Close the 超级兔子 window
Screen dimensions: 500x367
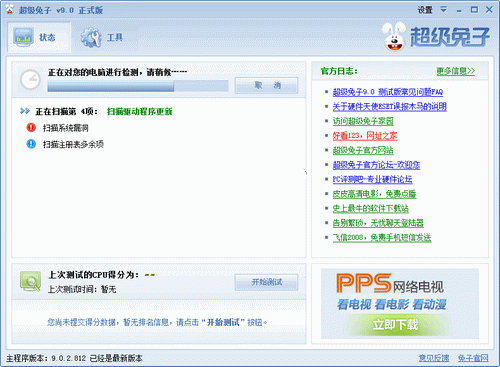tap(489, 10)
